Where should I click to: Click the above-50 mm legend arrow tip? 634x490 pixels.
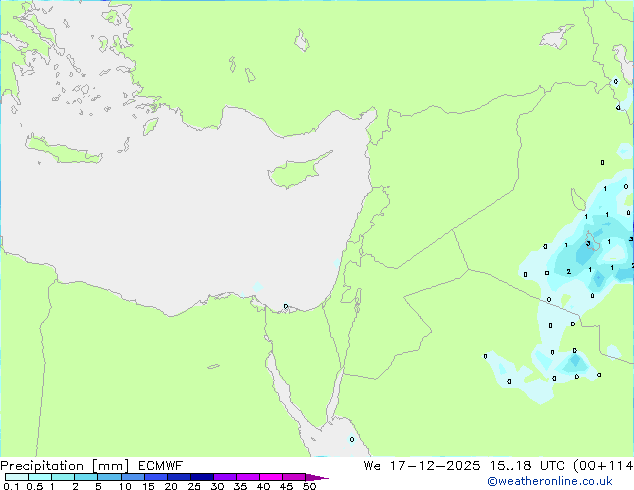click(317, 477)
